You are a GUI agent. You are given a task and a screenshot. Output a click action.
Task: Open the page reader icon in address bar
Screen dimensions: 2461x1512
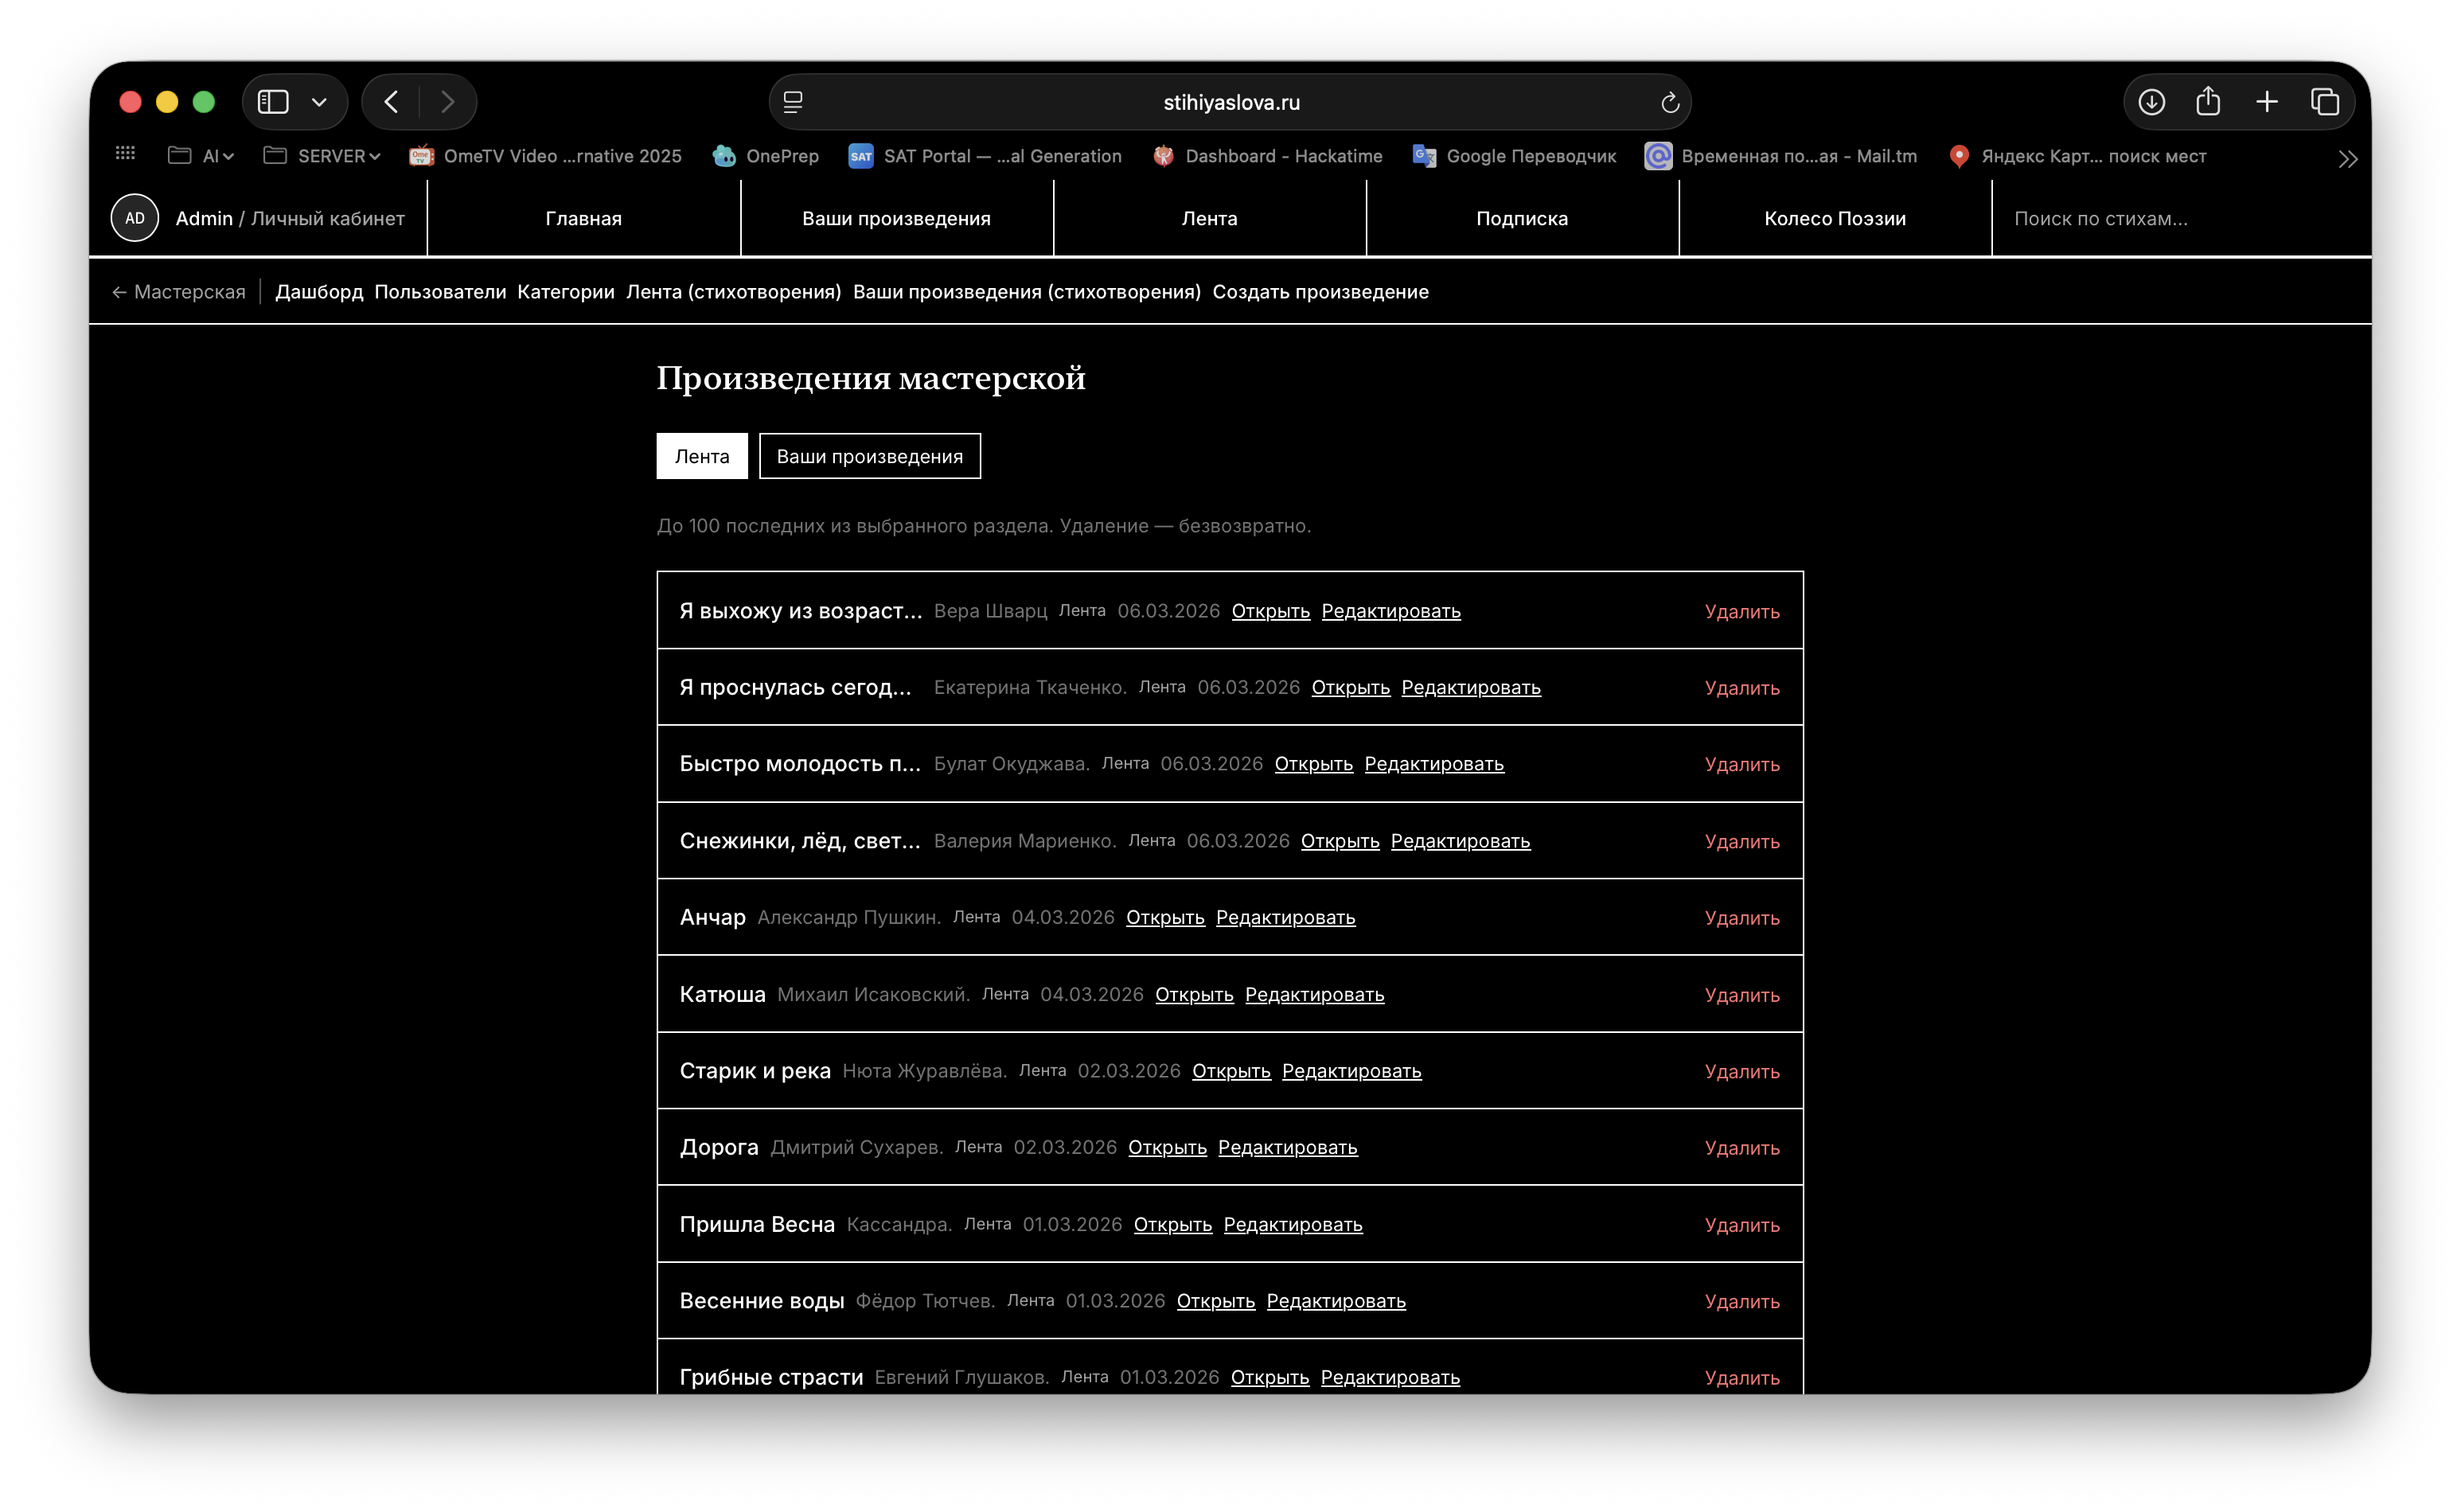[x=793, y=102]
